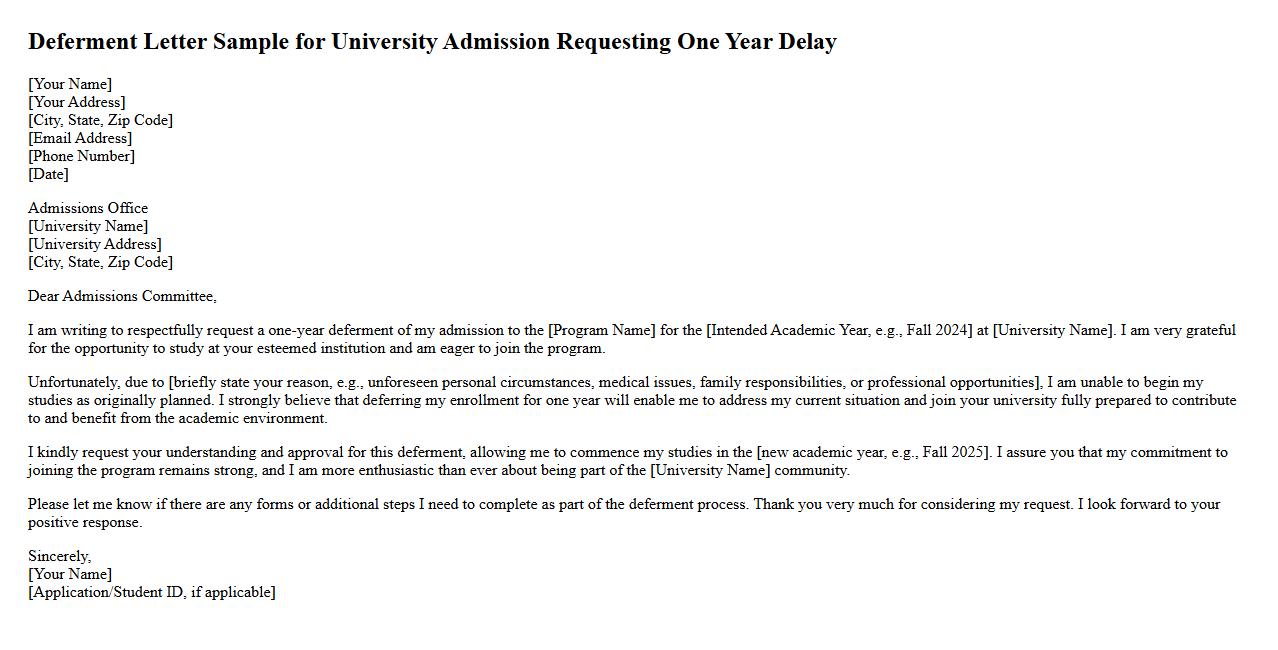Viewport: 1278px width, 650px height.
Task: Click the [Your Name] signature below Sincerely
Action: point(70,574)
